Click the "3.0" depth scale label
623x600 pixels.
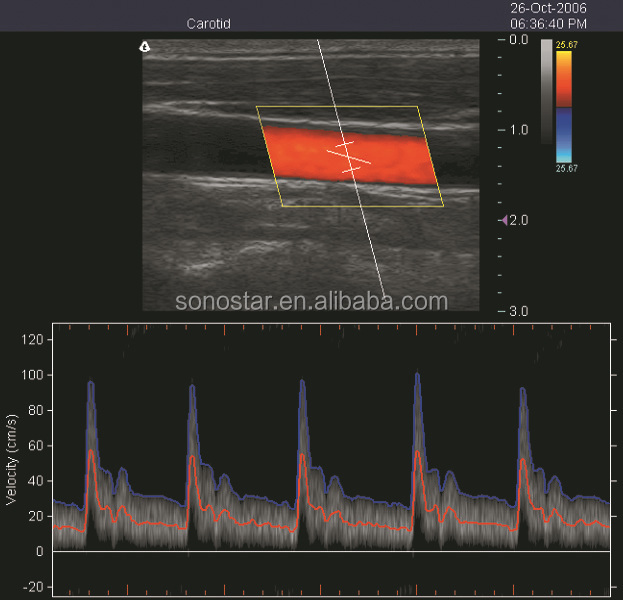click(519, 311)
